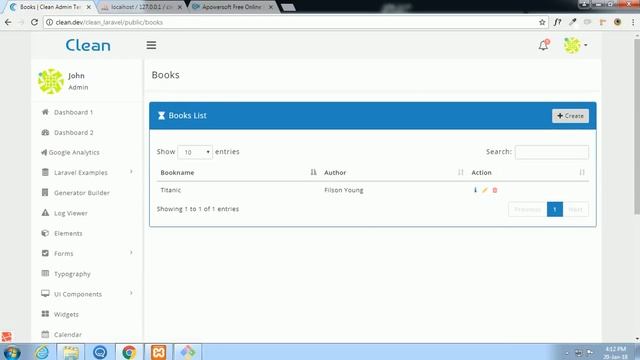Click the Google Analytics chart icon

click(44, 152)
